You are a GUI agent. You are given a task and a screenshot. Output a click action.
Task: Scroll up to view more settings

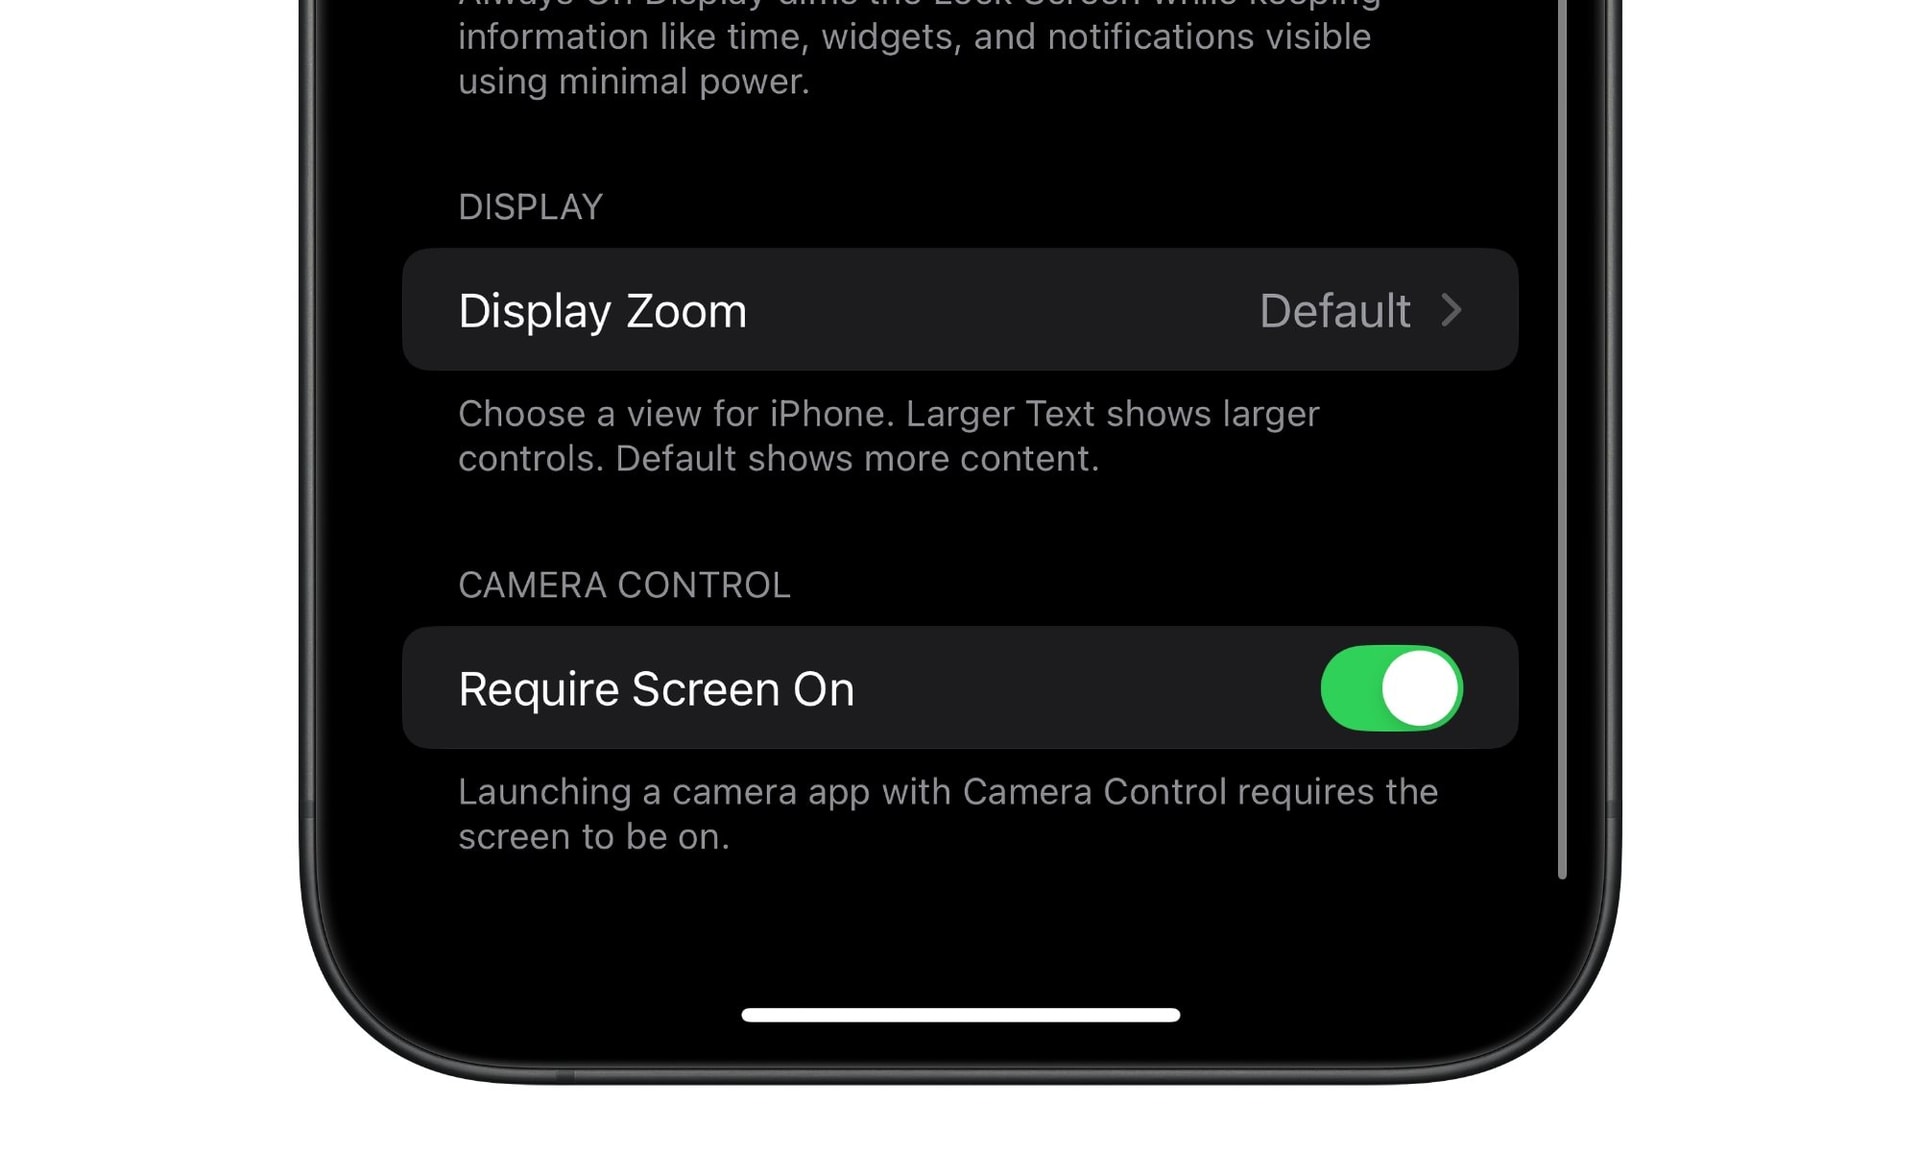click(x=960, y=549)
